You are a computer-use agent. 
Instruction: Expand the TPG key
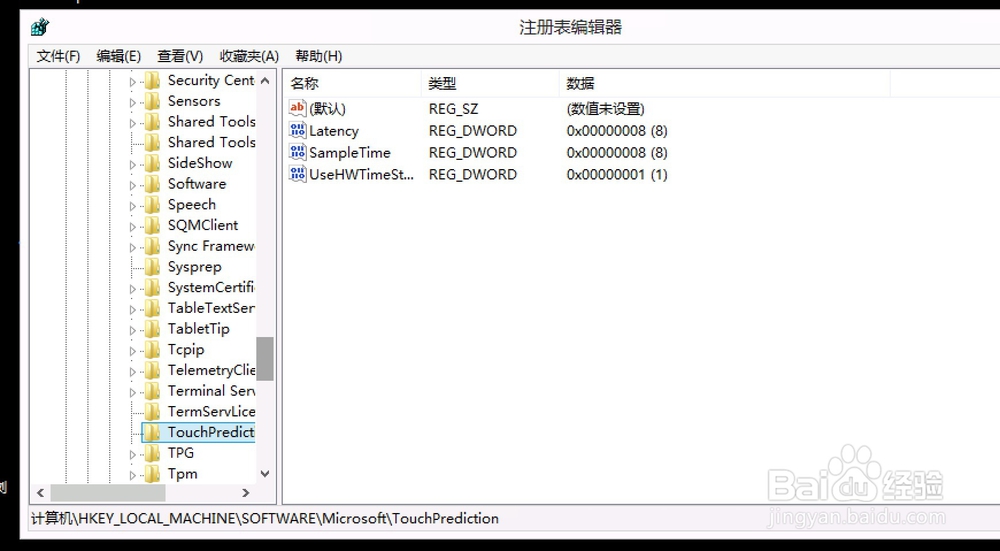133,454
